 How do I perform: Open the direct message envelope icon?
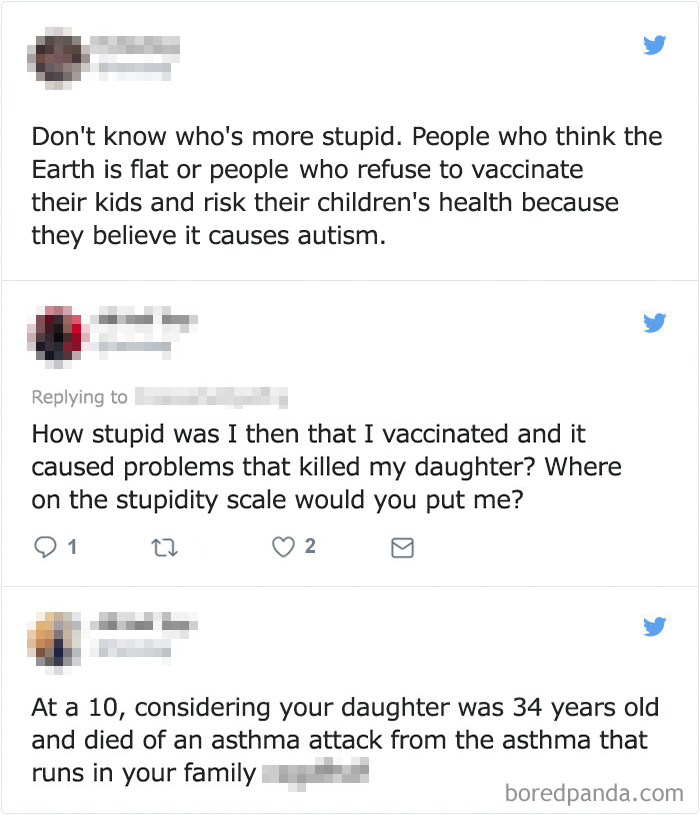click(x=402, y=548)
